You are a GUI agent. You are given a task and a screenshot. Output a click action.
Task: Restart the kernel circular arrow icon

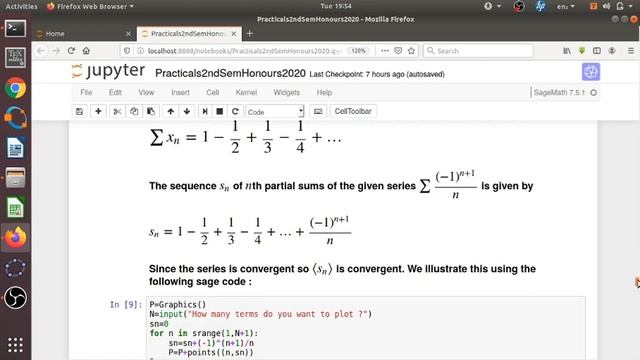(x=235, y=111)
